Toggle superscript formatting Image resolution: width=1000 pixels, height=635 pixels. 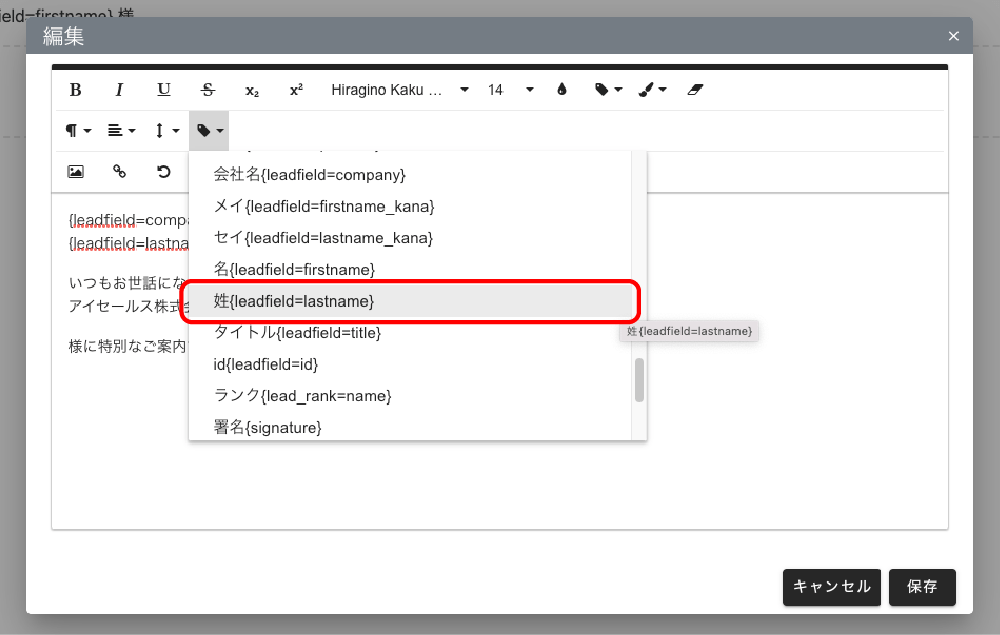click(296, 90)
